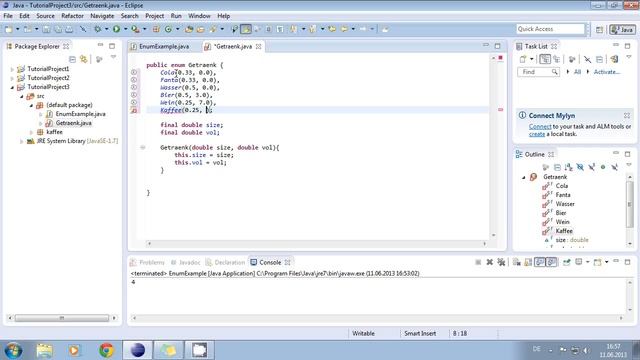Viewport: 640px width, 360px height.
Task: Click the New file toolbar icon
Action: point(9,29)
